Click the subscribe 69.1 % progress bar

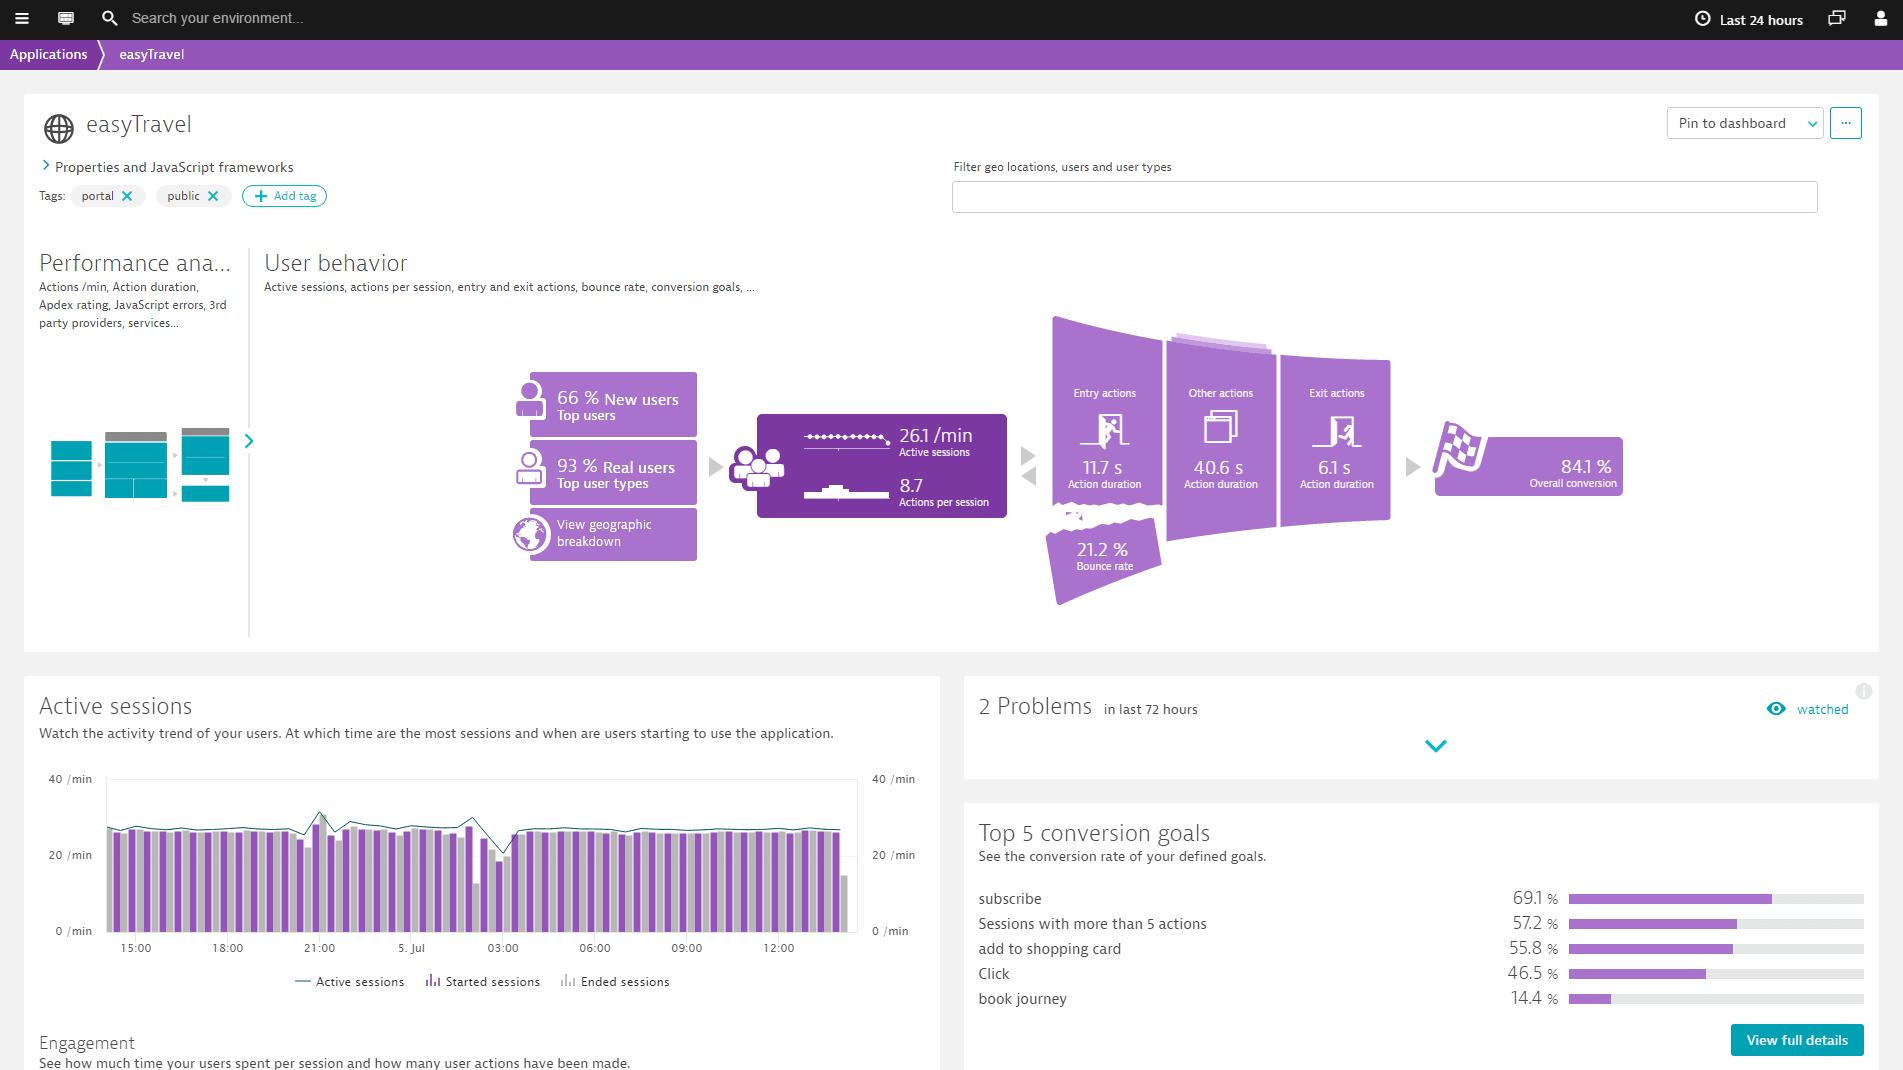1716,899
